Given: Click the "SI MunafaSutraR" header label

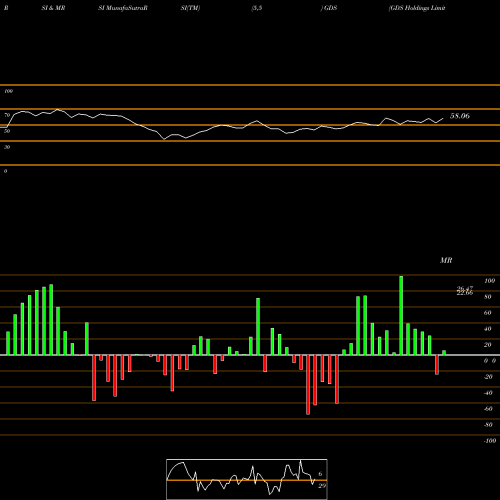Looking at the screenshot, I should [123, 8].
